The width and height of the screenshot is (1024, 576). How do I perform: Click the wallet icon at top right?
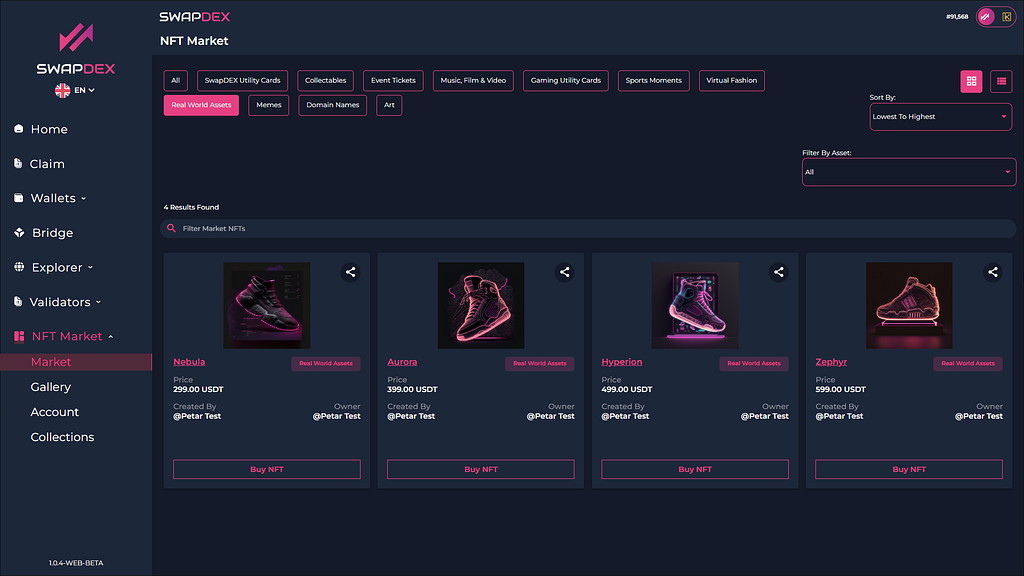pos(1006,16)
